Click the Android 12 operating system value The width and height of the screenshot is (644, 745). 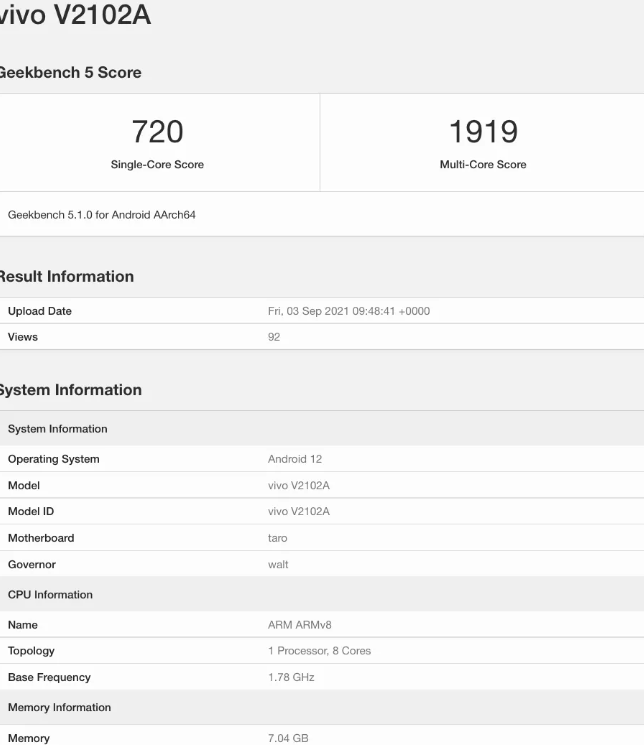click(295, 459)
